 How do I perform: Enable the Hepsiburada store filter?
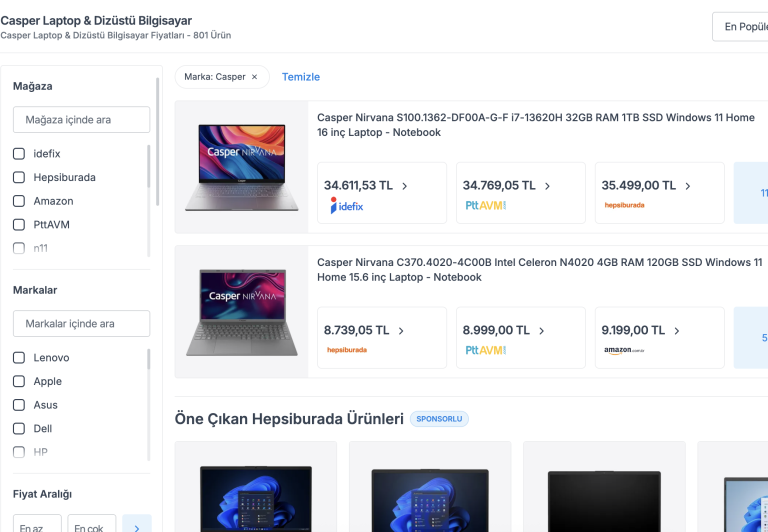(x=19, y=177)
